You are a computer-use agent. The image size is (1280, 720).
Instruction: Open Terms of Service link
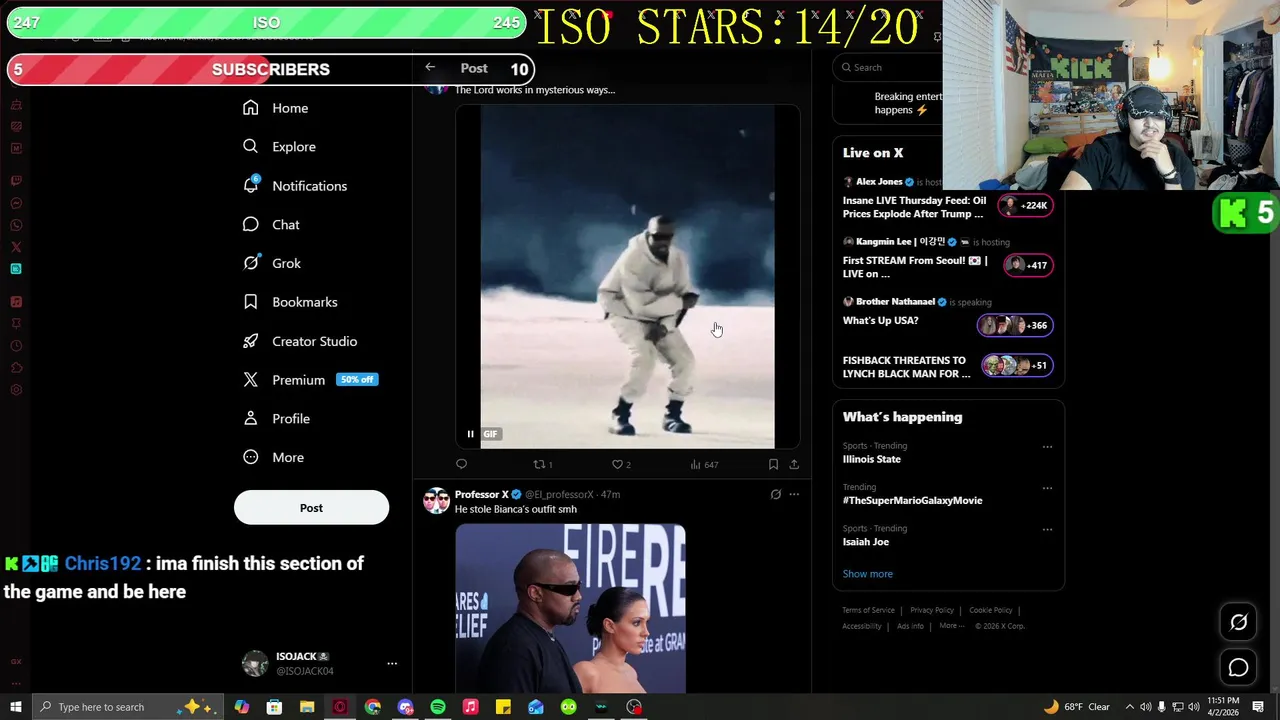pos(868,610)
